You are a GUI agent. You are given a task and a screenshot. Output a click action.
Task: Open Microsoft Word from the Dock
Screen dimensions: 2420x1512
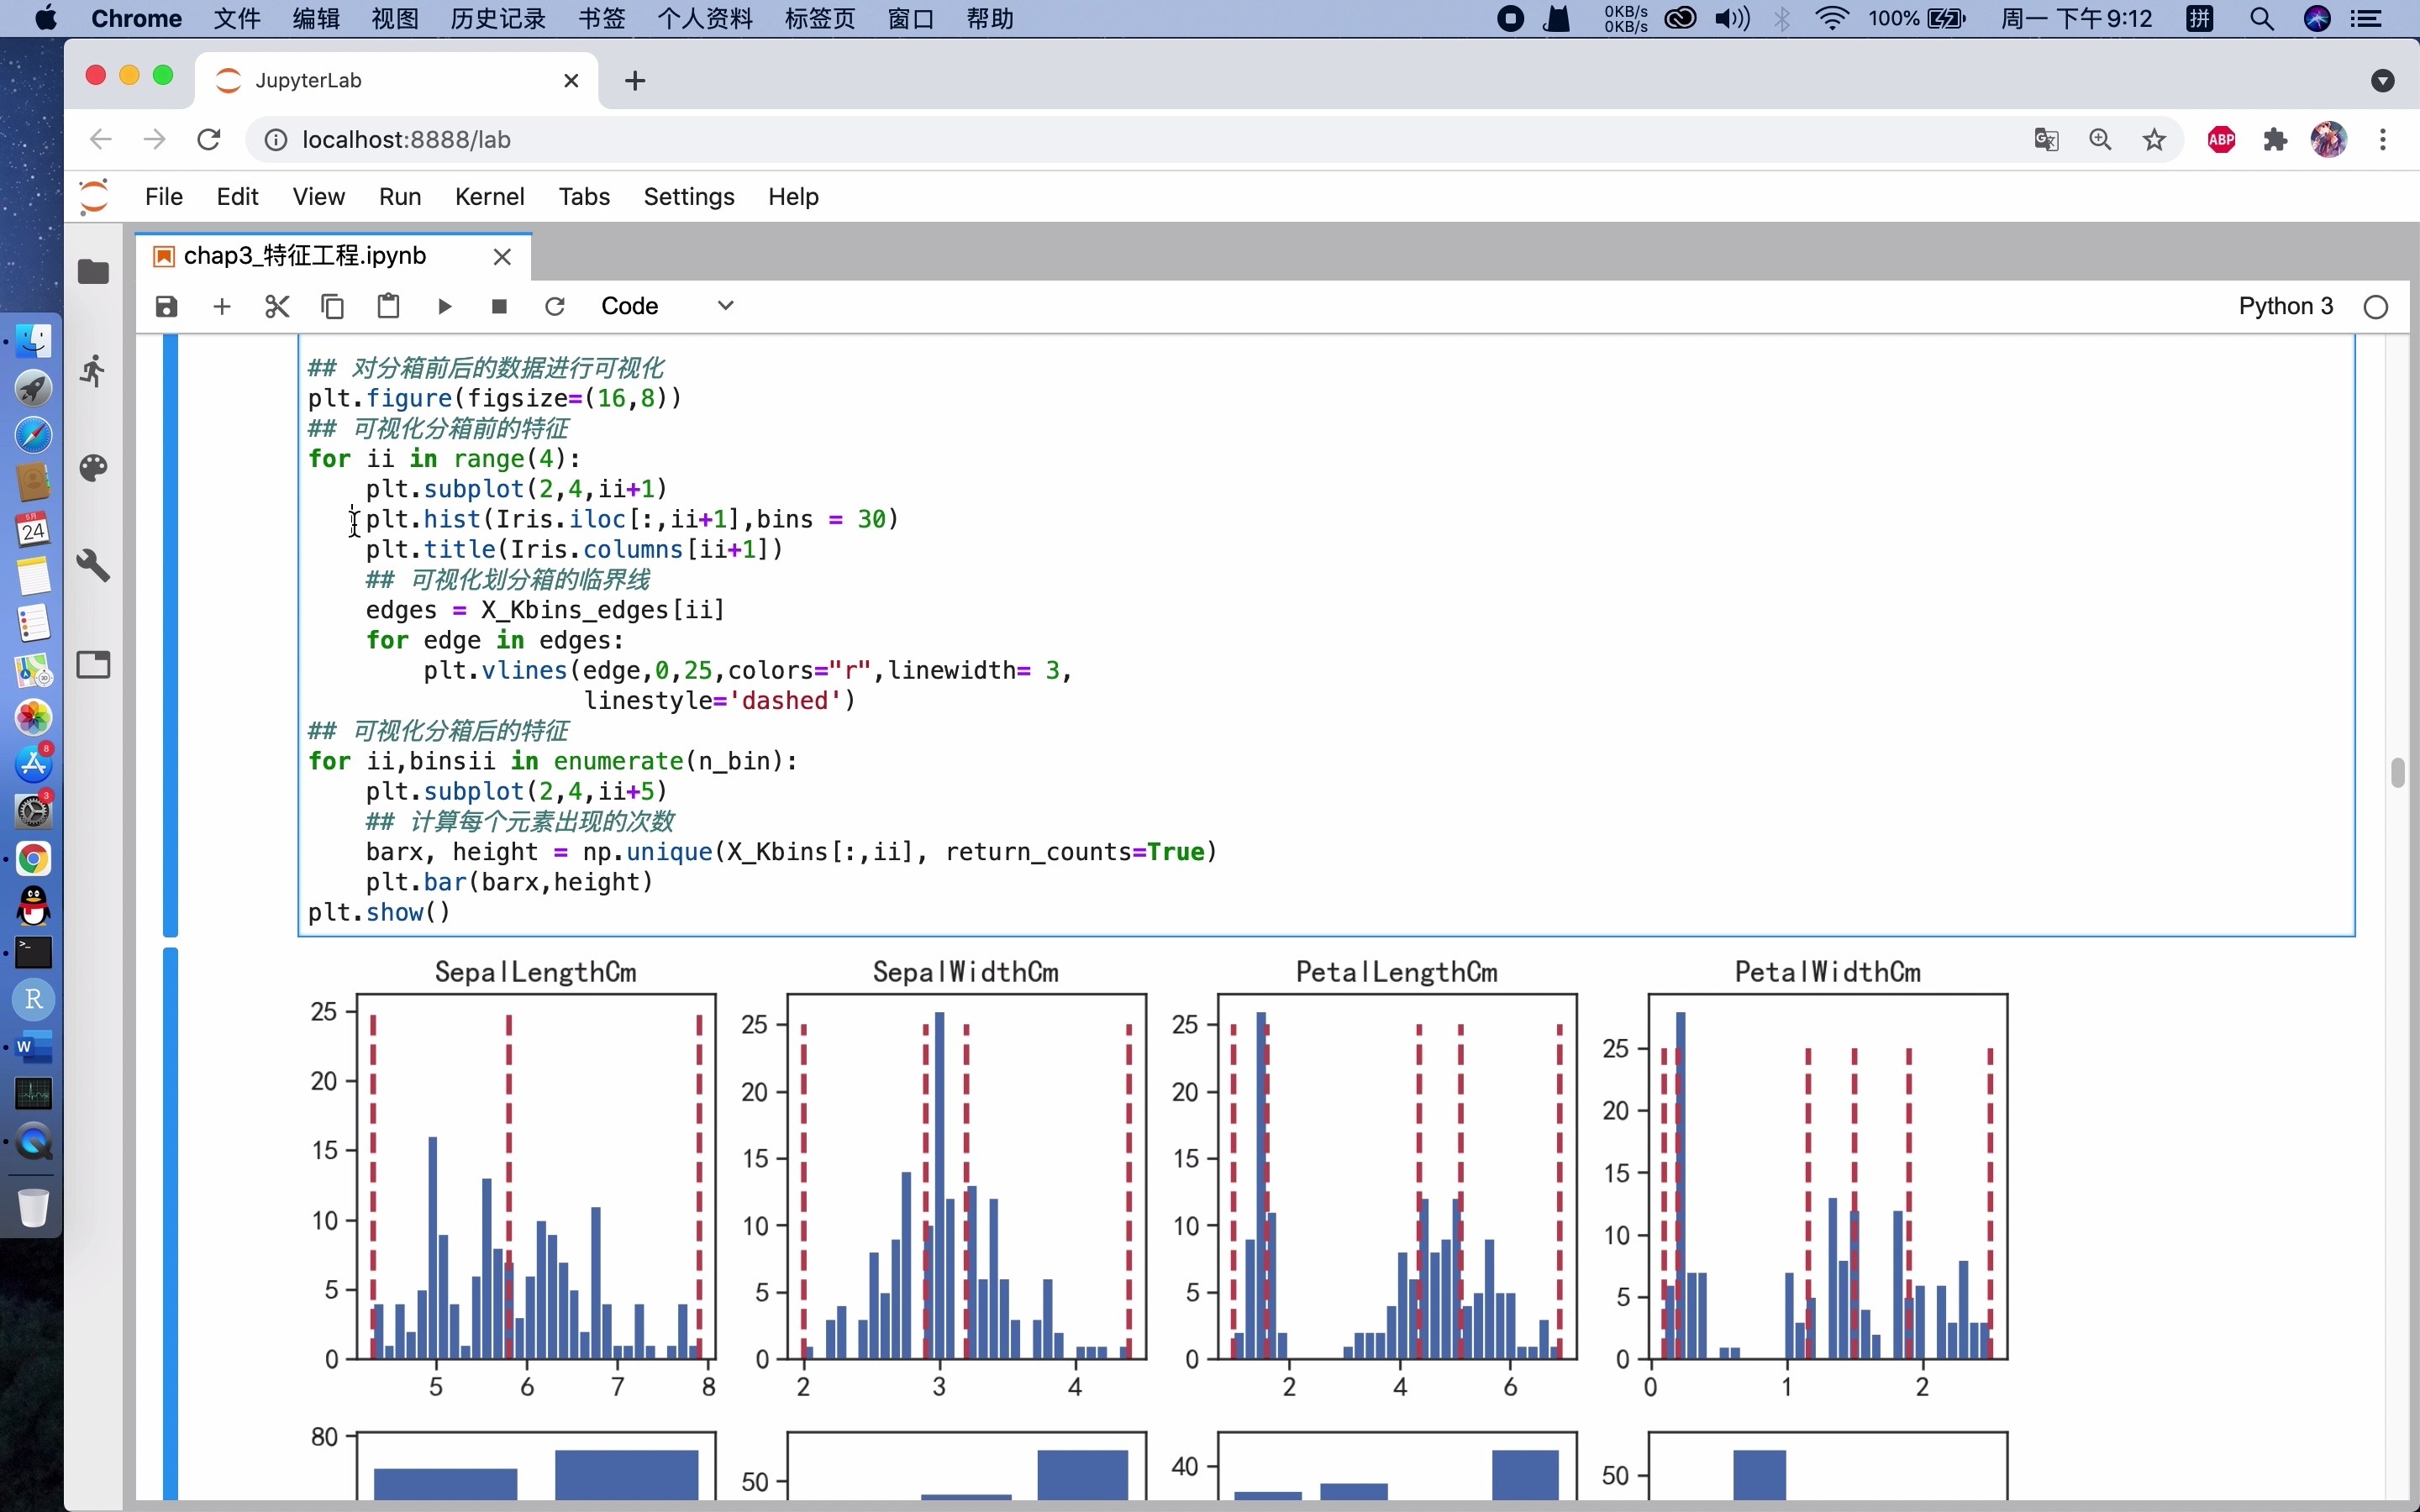pos(33,1047)
